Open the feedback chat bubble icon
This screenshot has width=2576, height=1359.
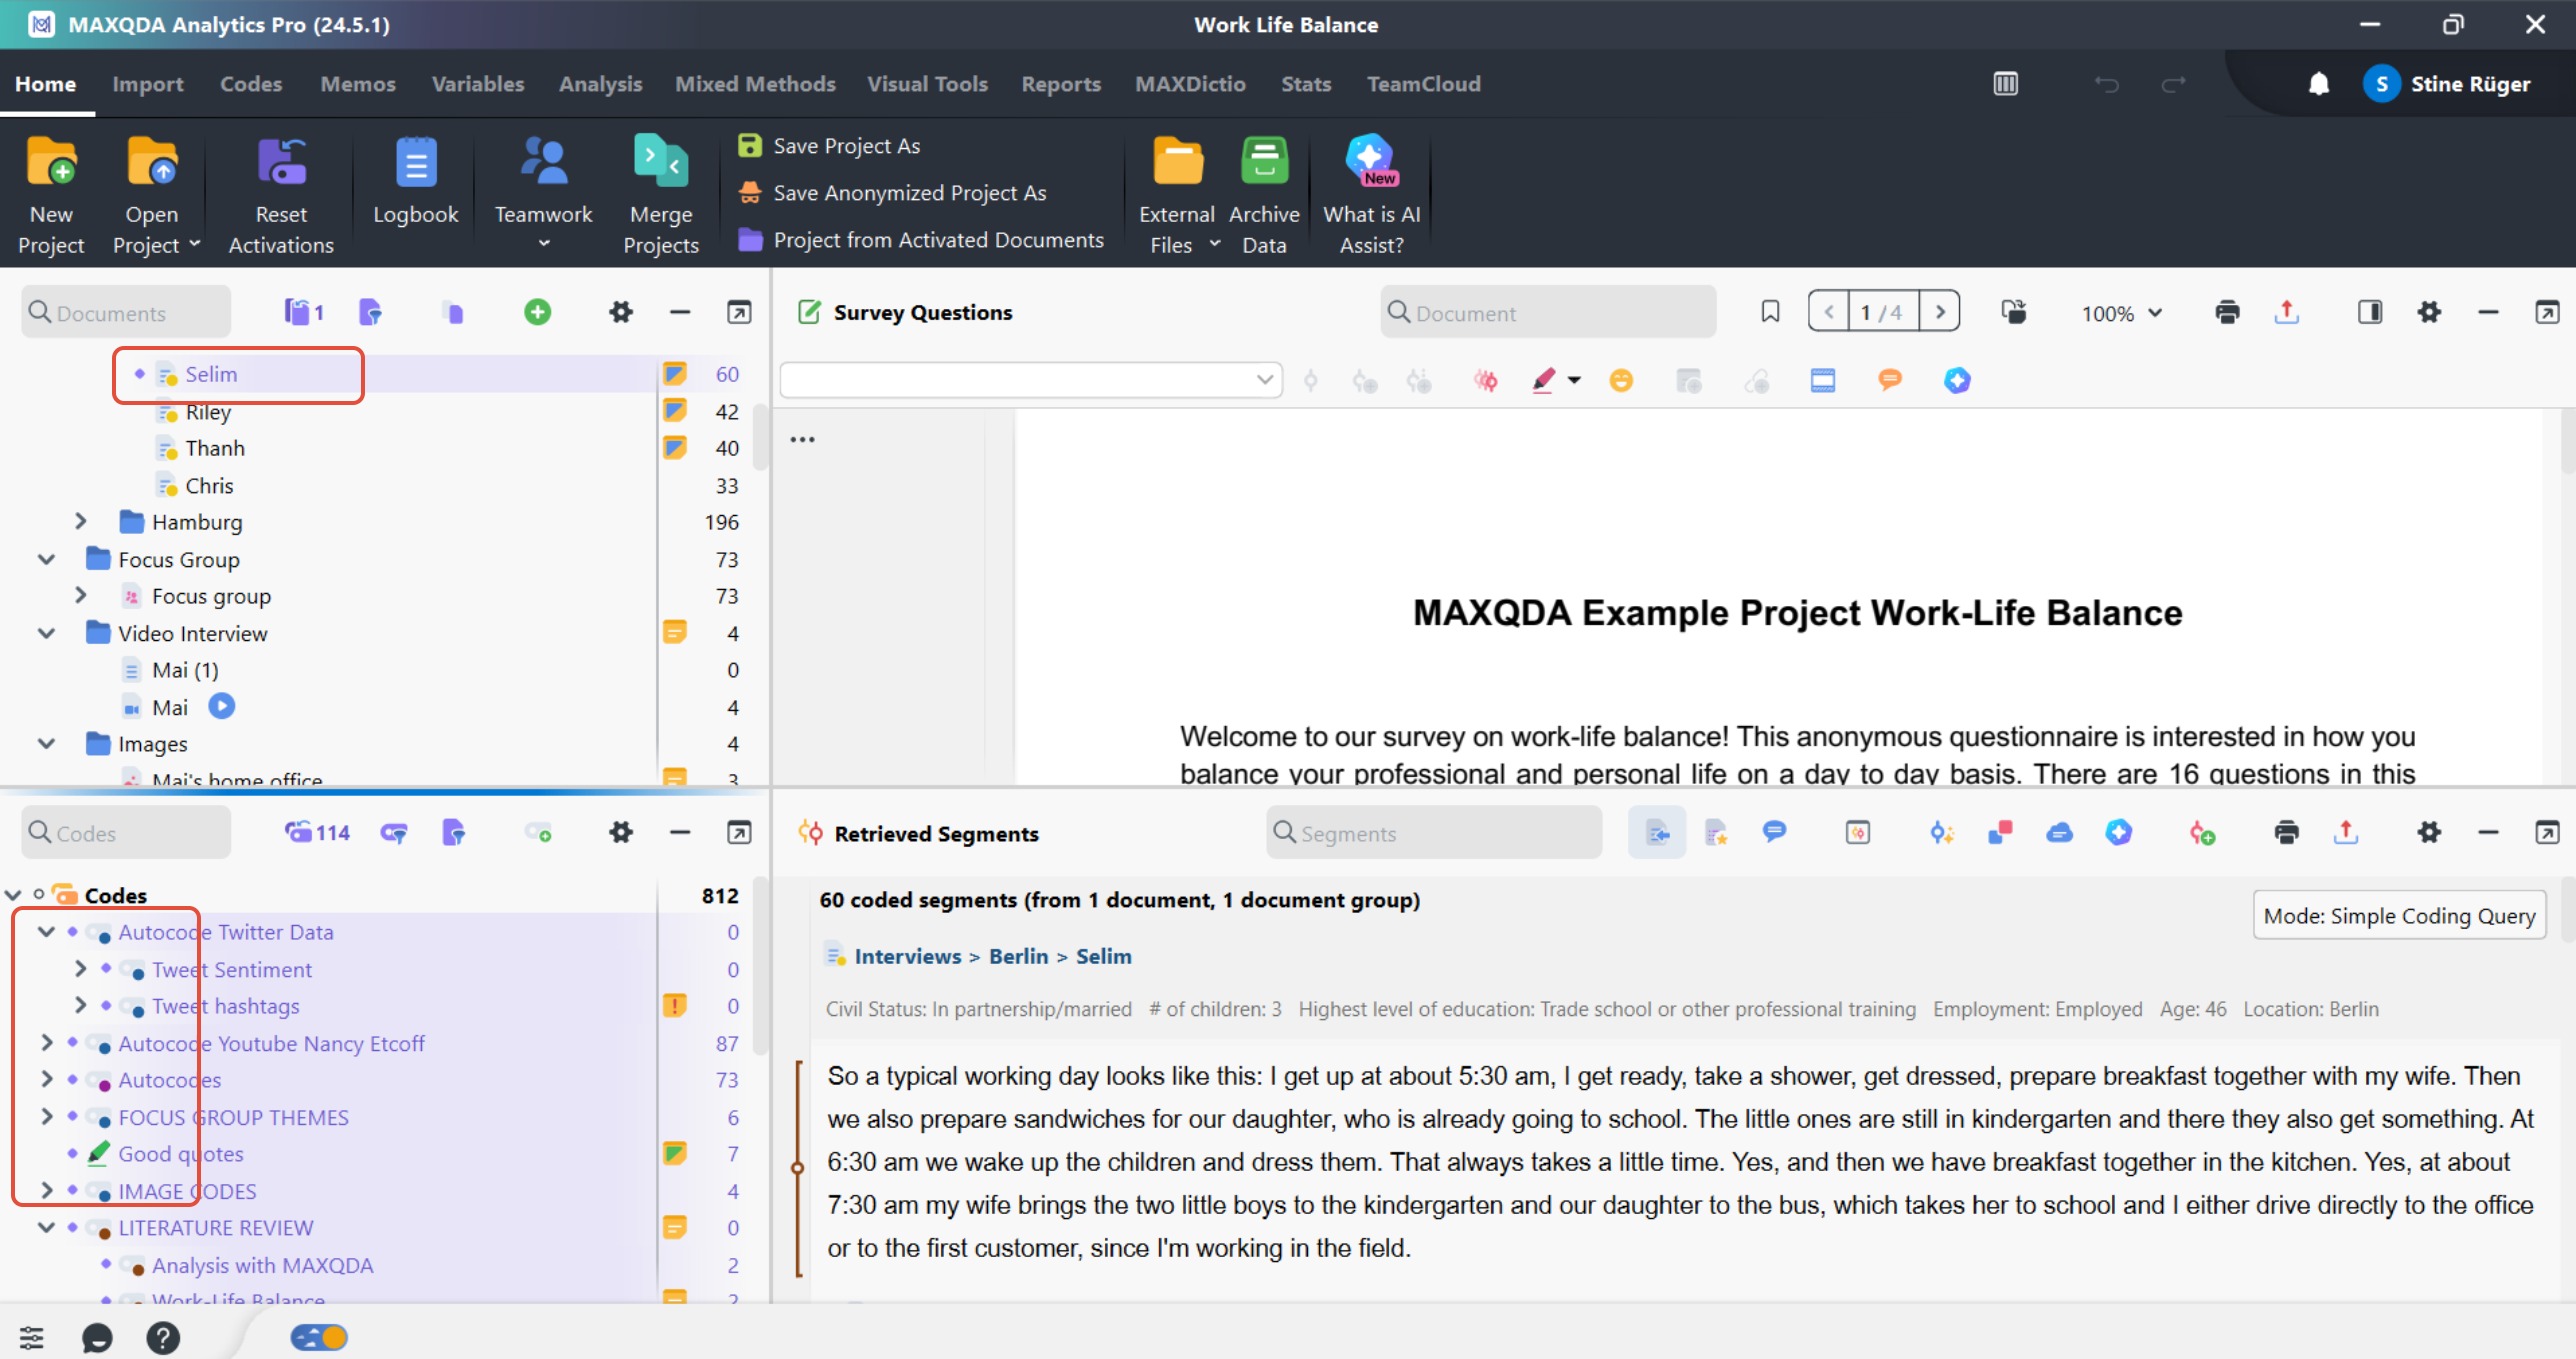coord(97,1337)
